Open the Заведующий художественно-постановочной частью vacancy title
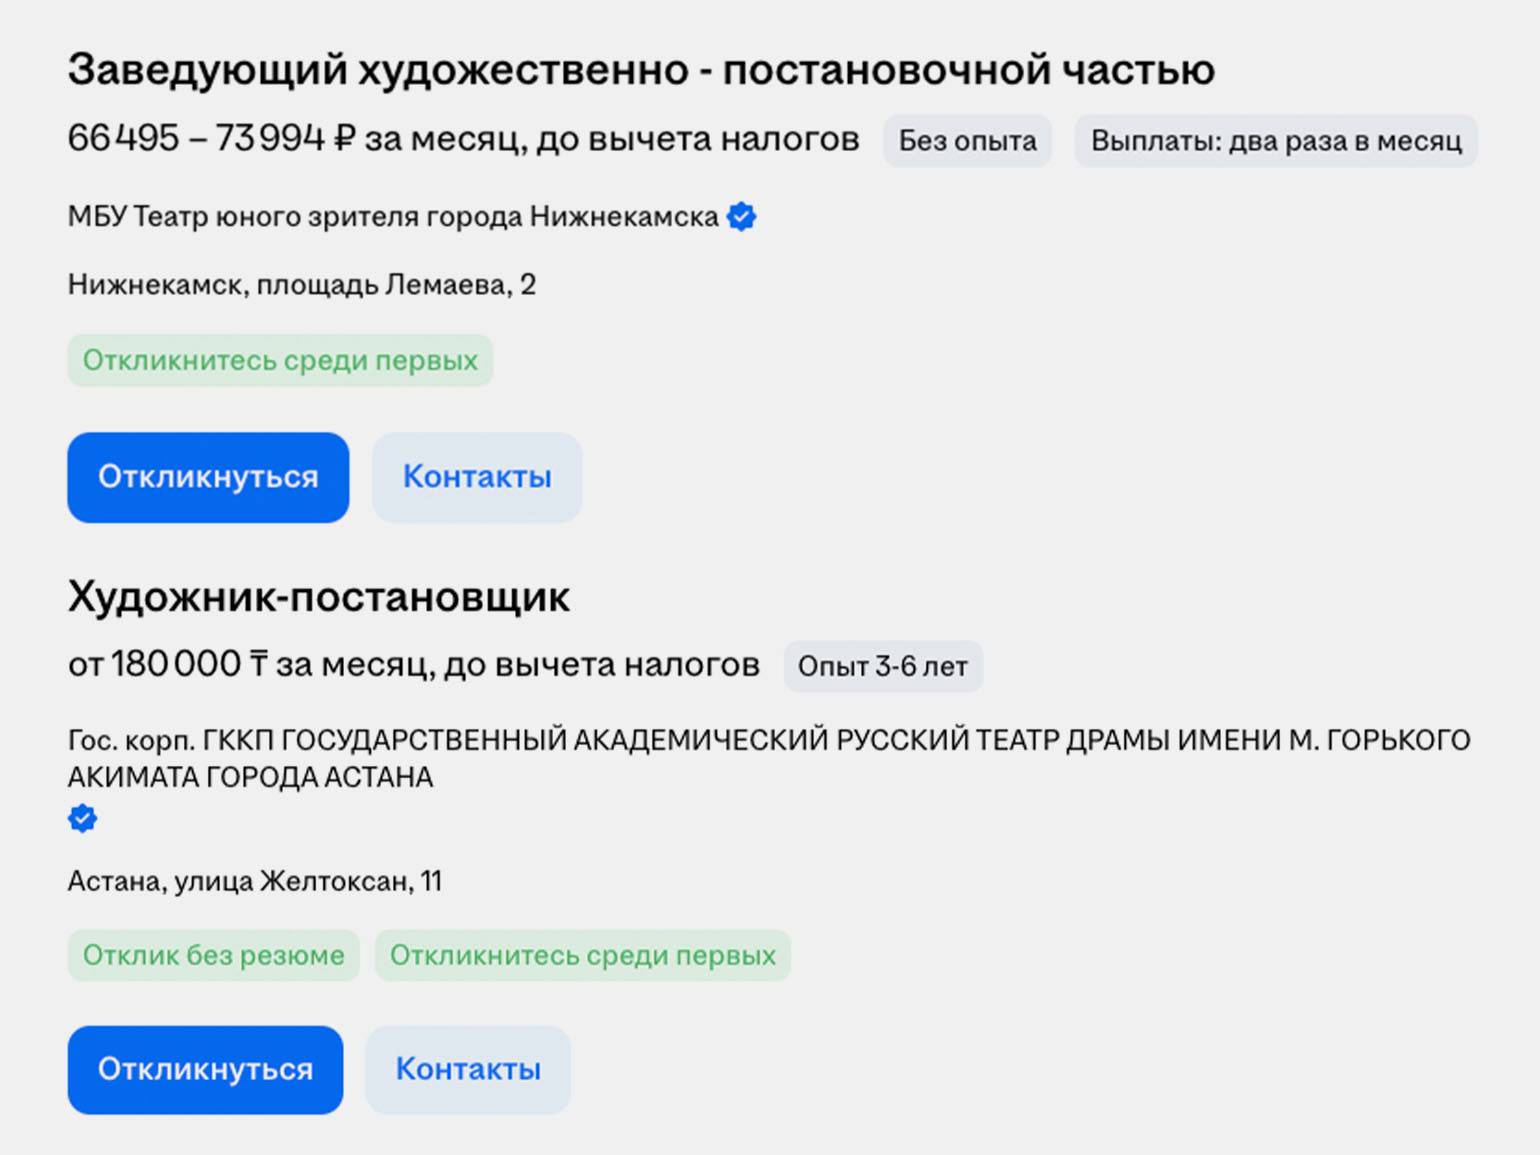Viewport: 1540px width, 1155px height. tap(640, 70)
